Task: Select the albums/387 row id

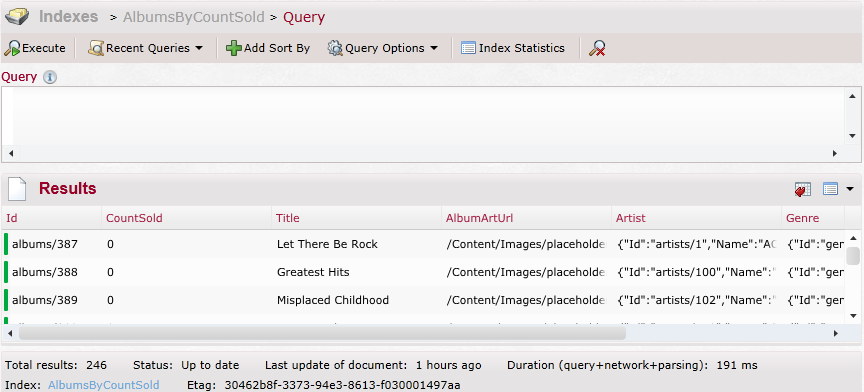Action: [x=45, y=244]
